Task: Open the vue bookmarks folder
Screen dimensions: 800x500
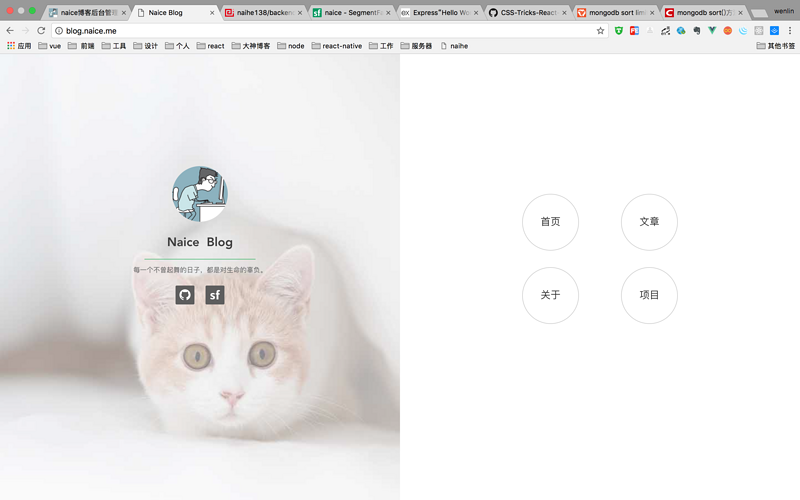Action: click(x=50, y=46)
